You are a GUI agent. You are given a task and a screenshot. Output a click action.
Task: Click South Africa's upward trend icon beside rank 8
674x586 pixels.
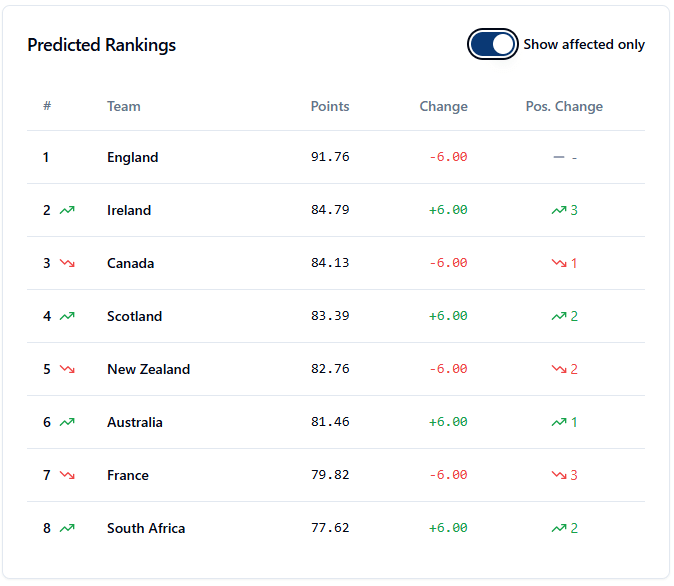pyautogui.click(x=67, y=528)
